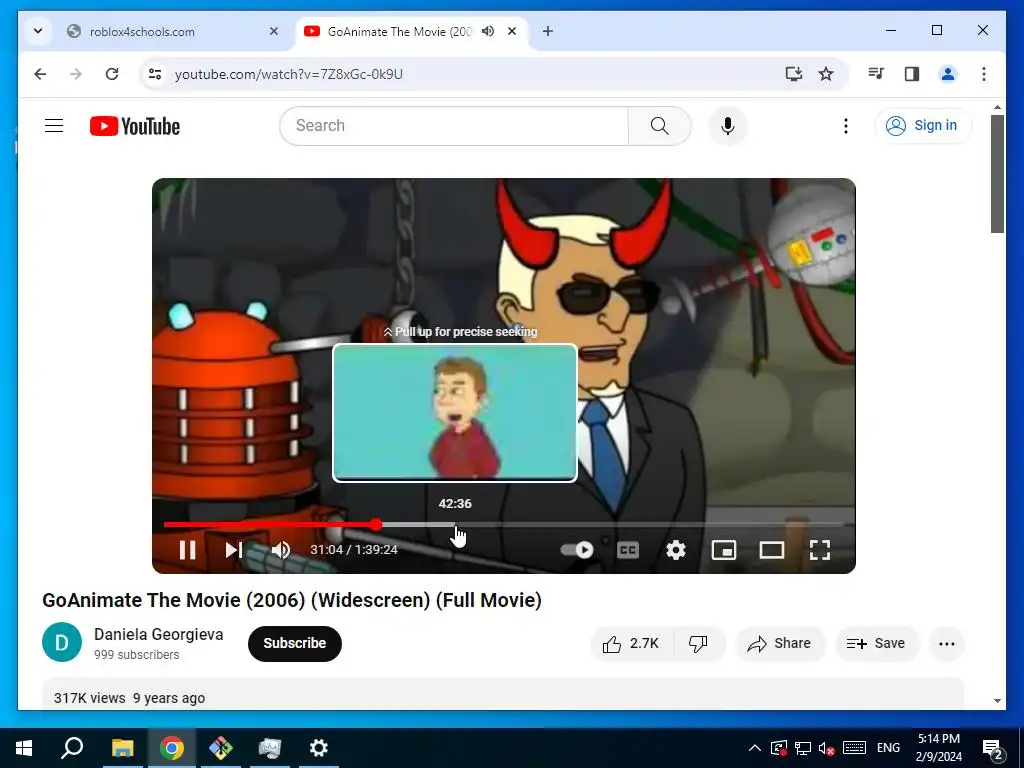Open the taskbar clock showing 5:14 PM
The height and width of the screenshot is (768, 1024).
coord(938,748)
